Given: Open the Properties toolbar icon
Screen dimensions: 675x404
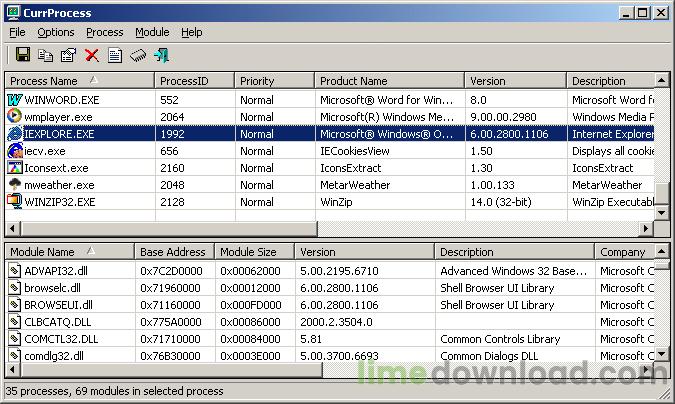Looking at the screenshot, I should [68, 55].
